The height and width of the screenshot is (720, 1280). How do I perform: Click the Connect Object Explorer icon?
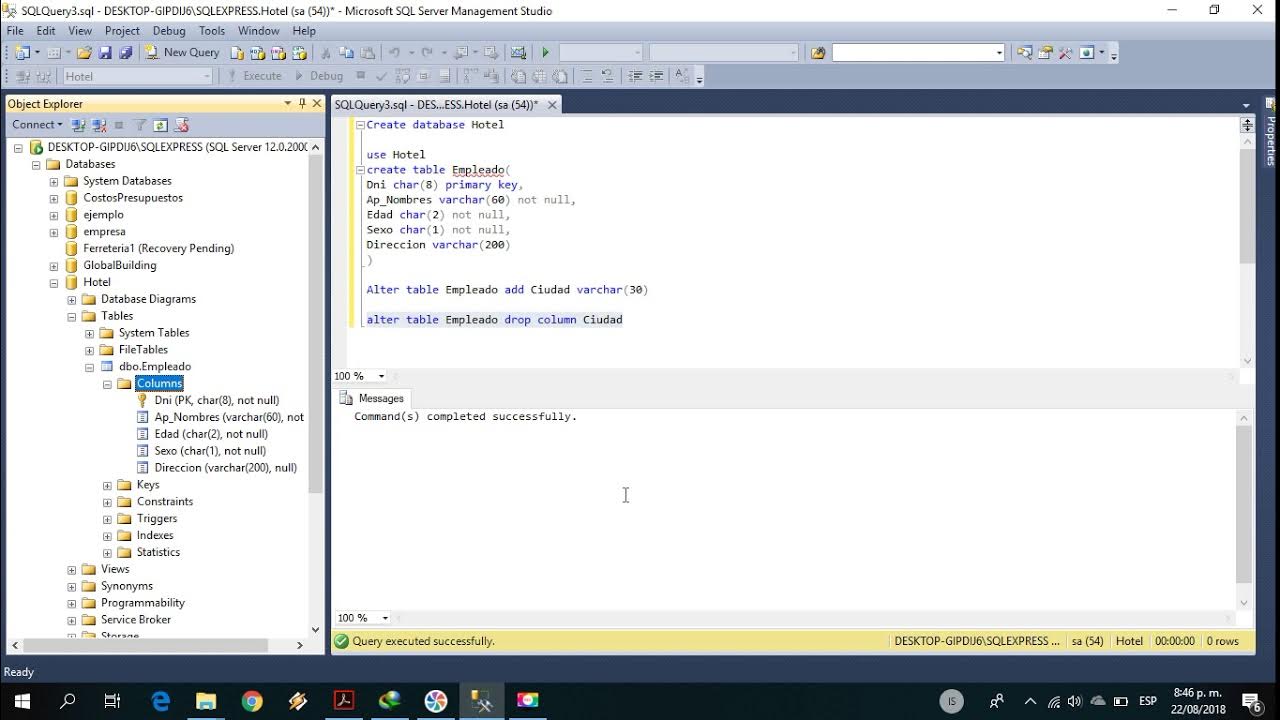pyautogui.click(x=78, y=125)
